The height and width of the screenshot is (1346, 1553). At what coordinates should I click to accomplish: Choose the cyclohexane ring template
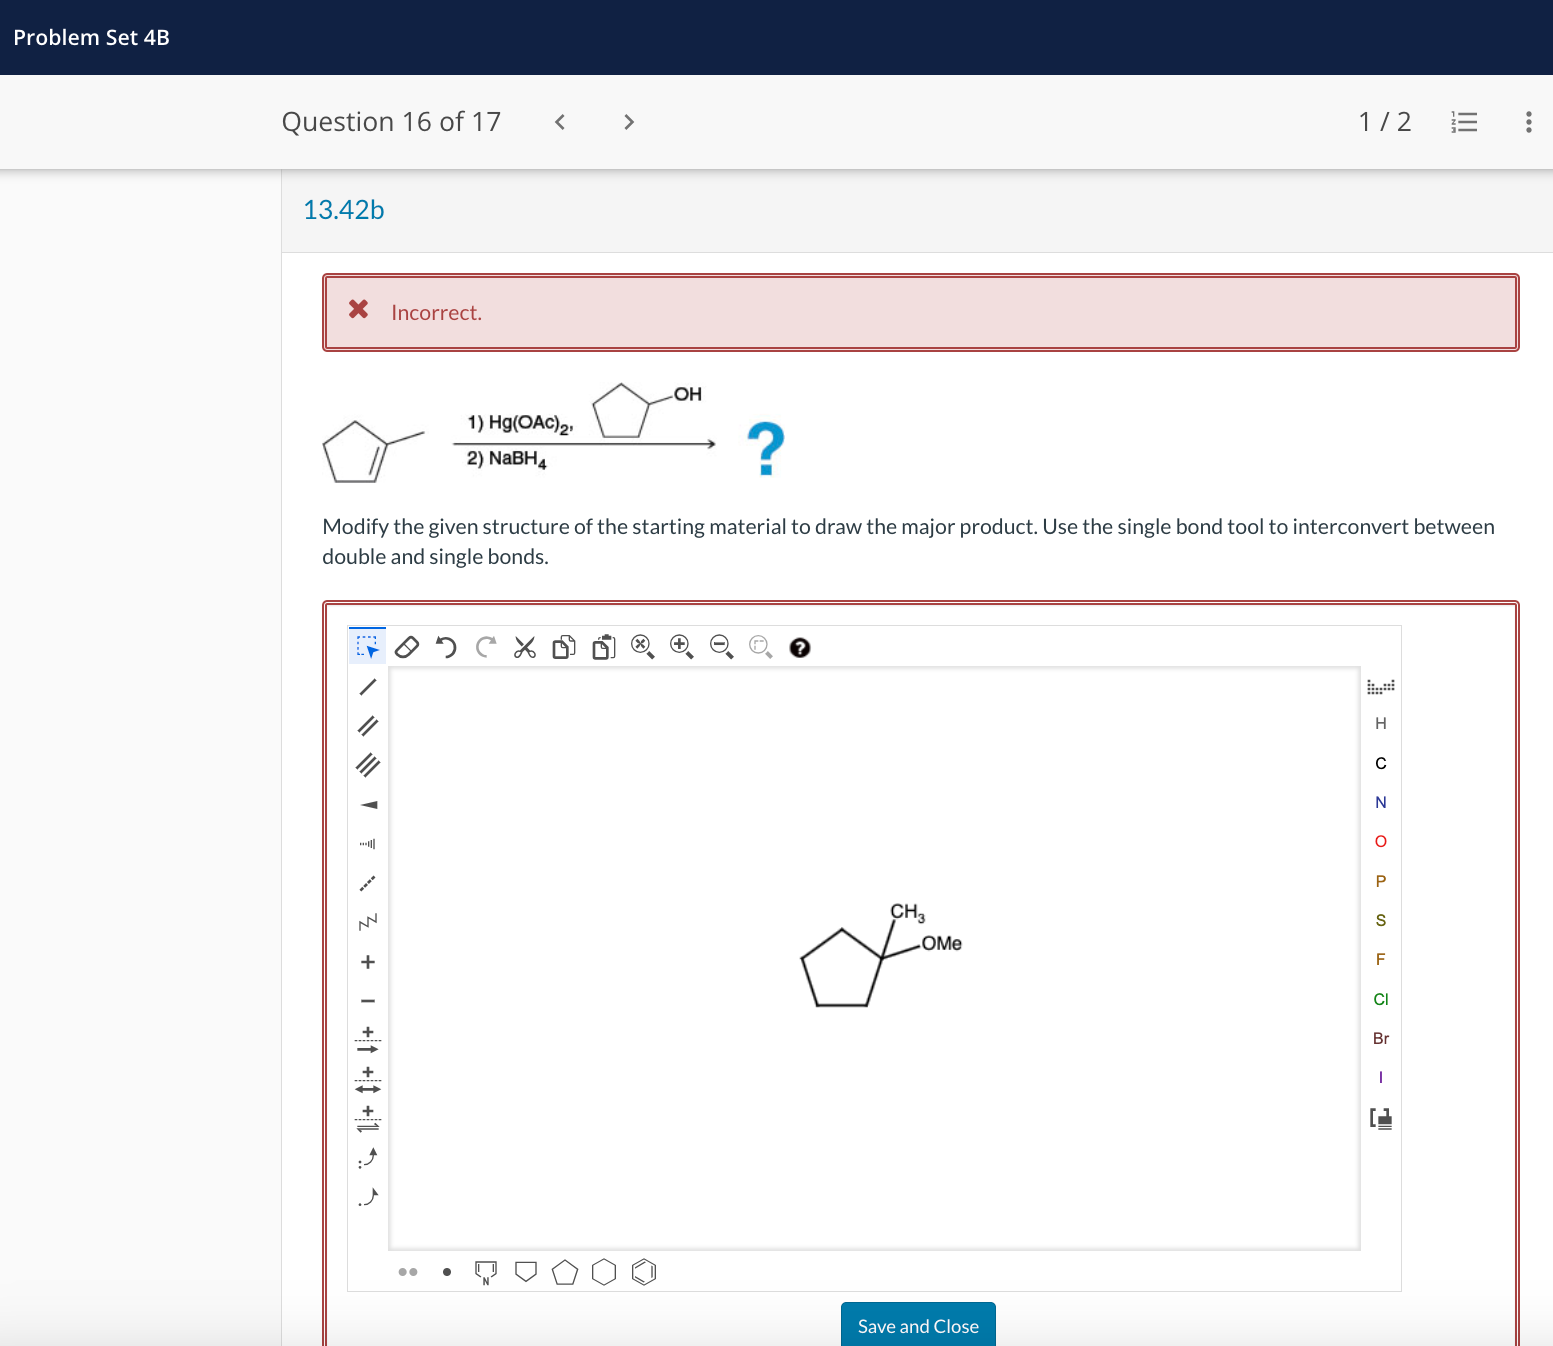[x=604, y=1271]
